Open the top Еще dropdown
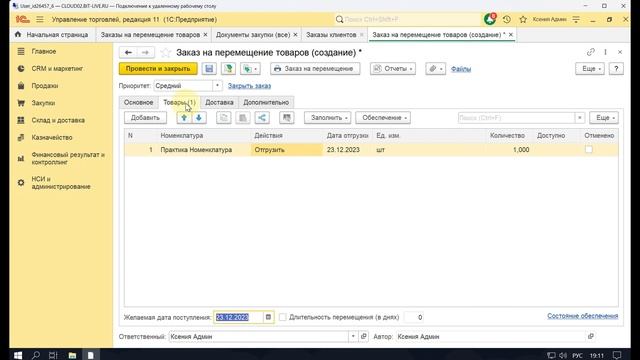640x360 pixels. 590,69
